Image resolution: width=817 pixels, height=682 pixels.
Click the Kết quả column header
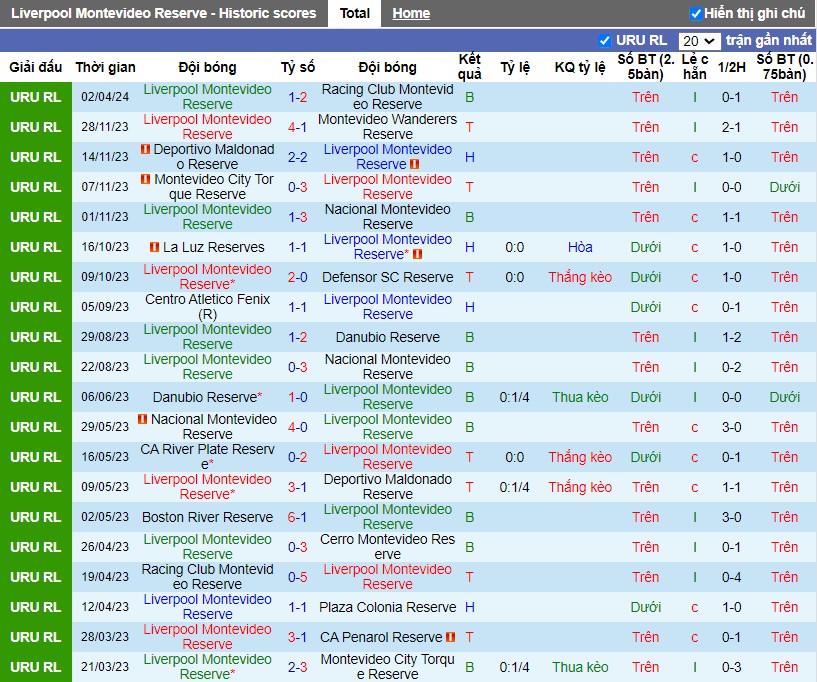coord(469,67)
